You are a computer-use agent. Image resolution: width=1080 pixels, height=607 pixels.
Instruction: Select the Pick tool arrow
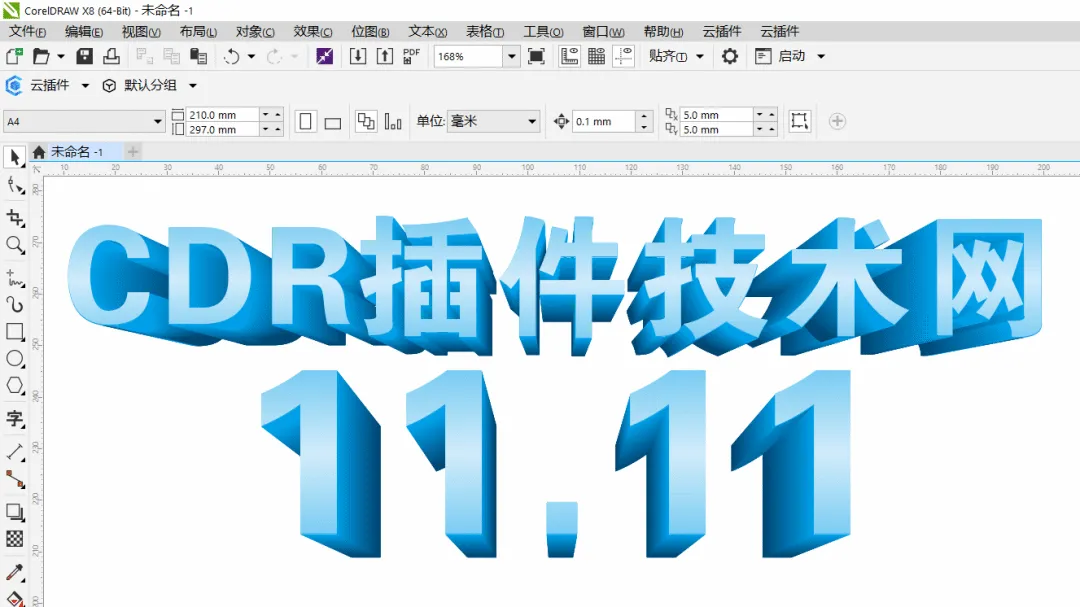point(14,157)
